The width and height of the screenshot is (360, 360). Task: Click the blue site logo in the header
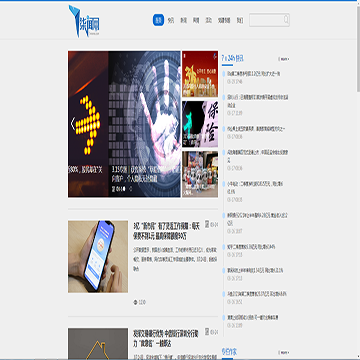[x=84, y=21]
